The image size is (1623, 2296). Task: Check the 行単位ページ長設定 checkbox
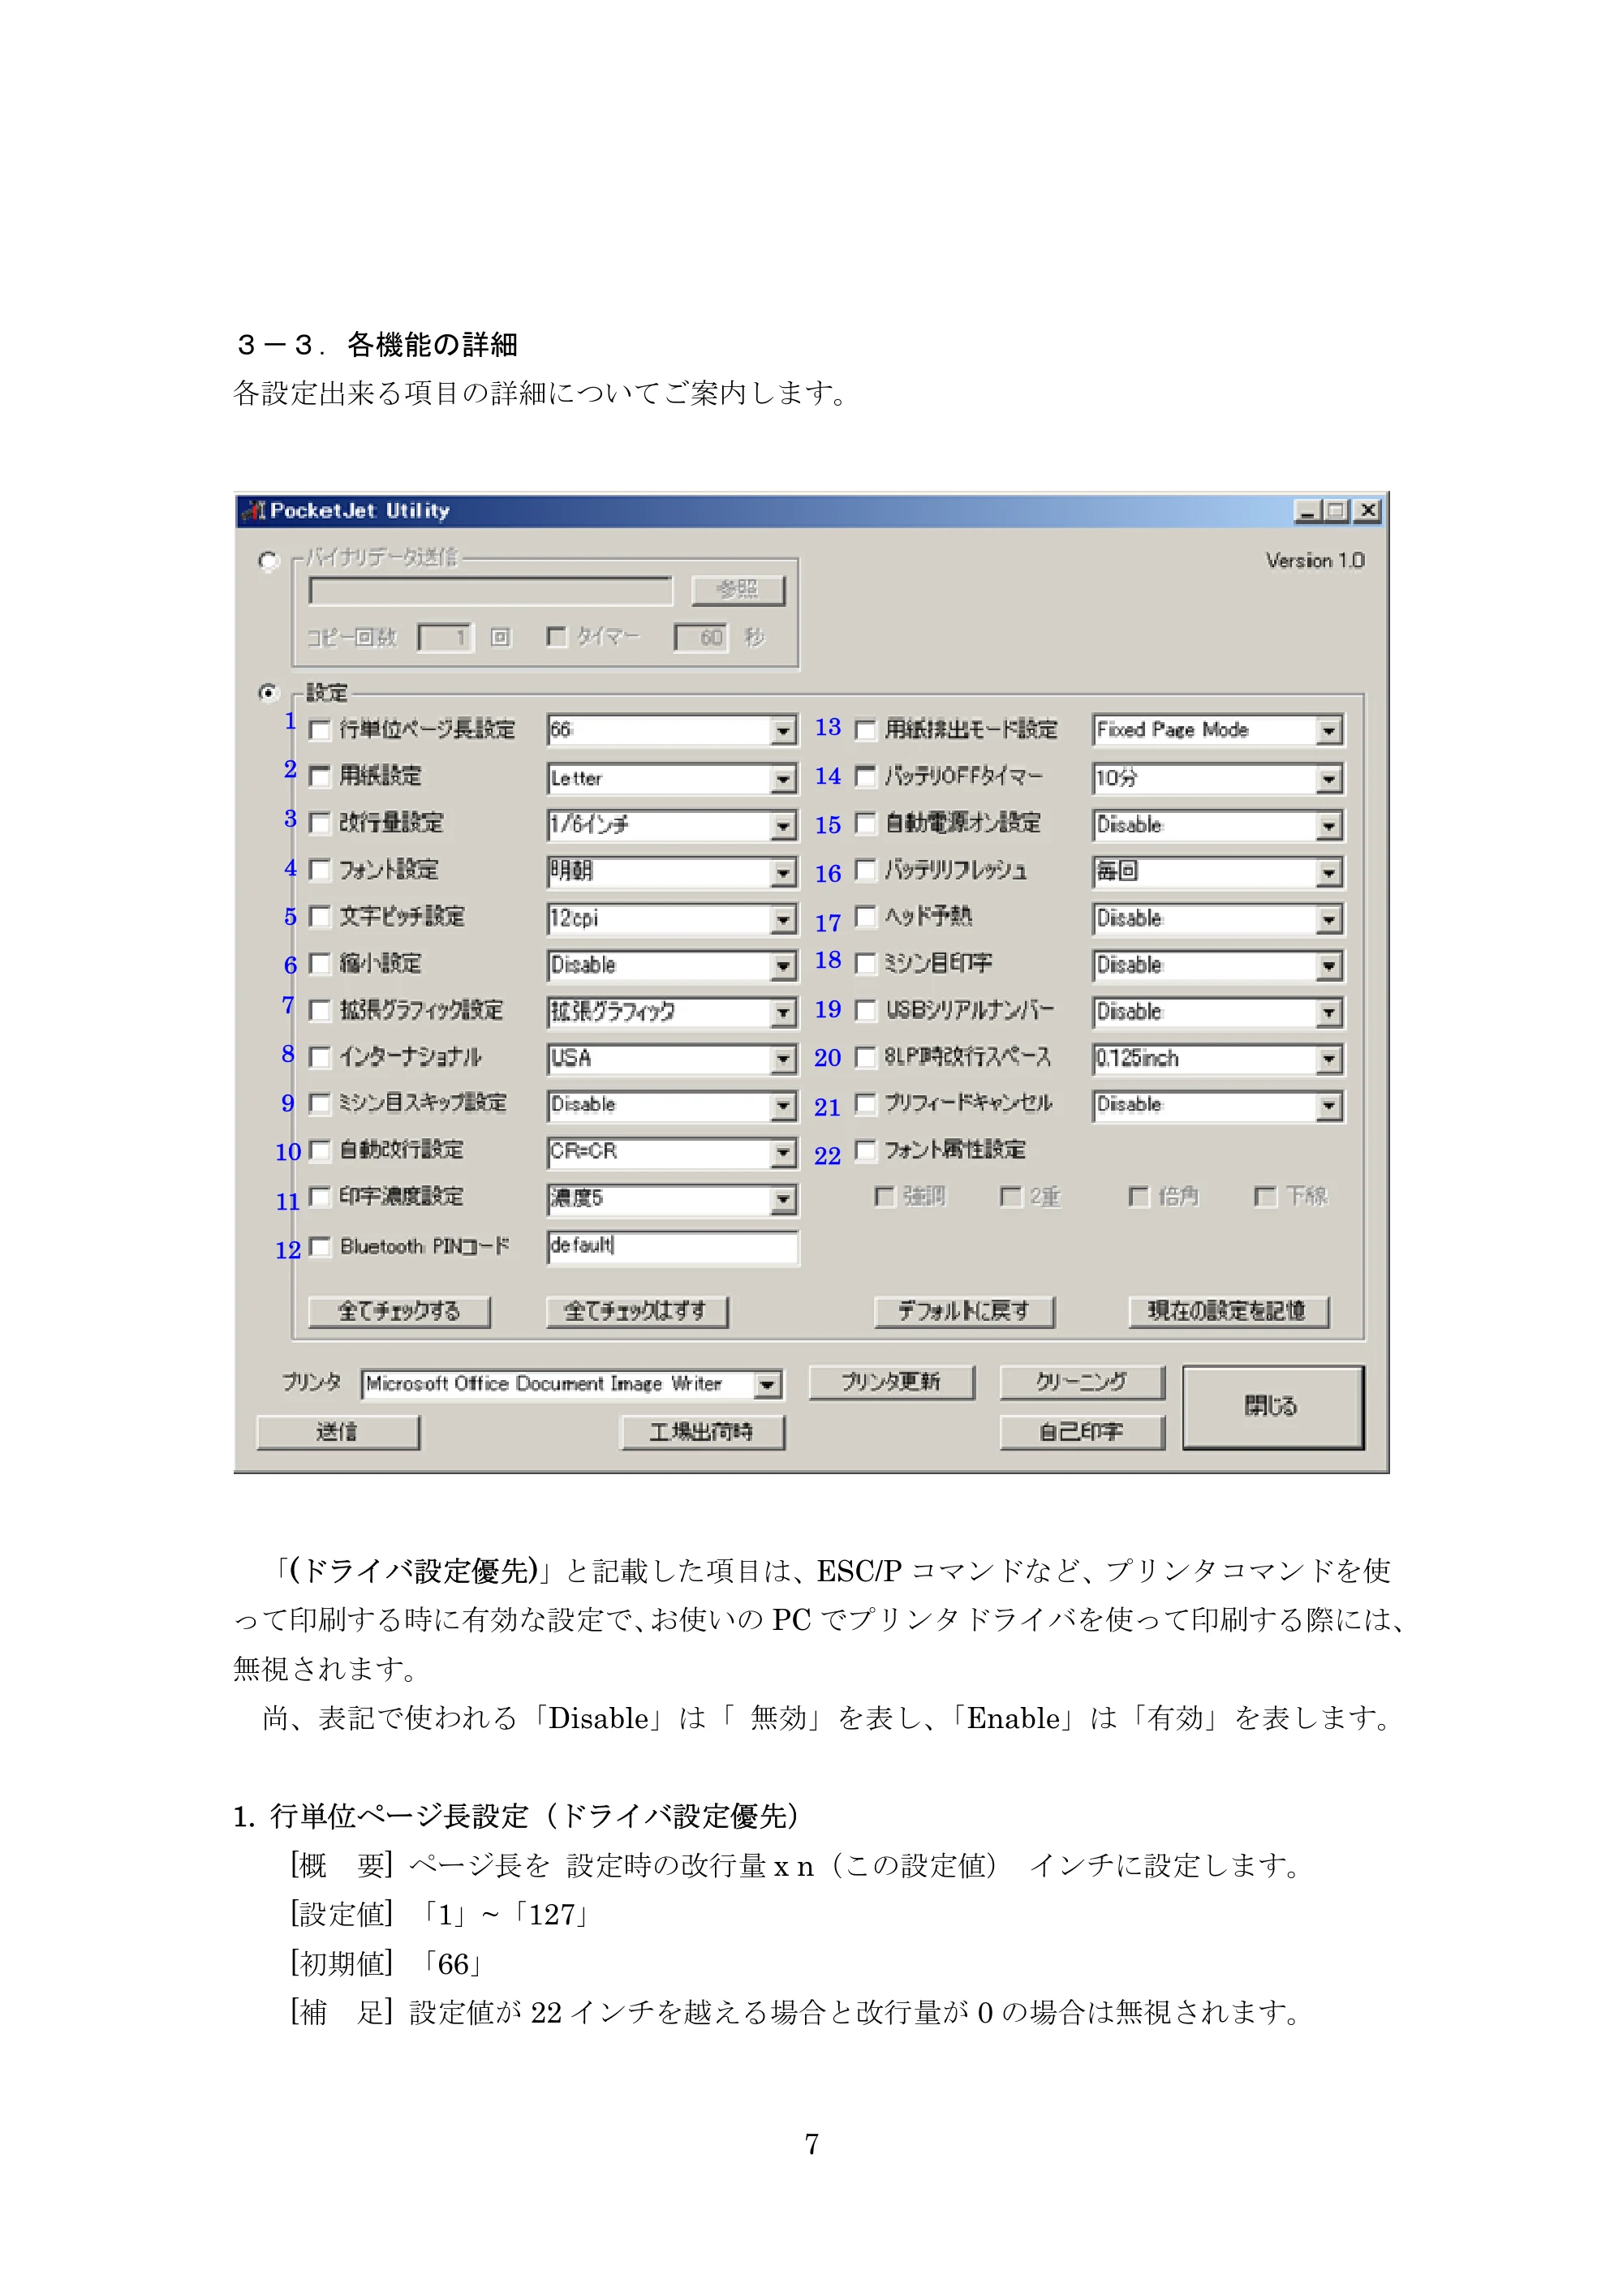(x=320, y=730)
